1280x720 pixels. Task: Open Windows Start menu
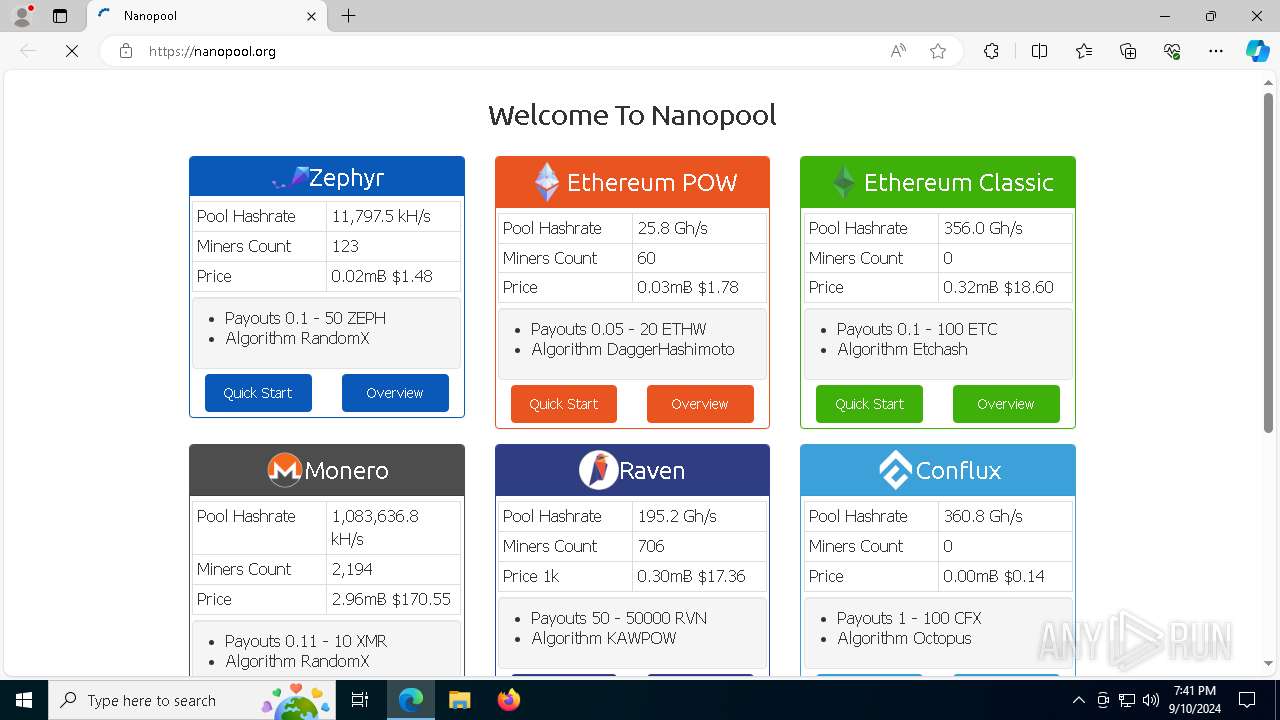24,700
